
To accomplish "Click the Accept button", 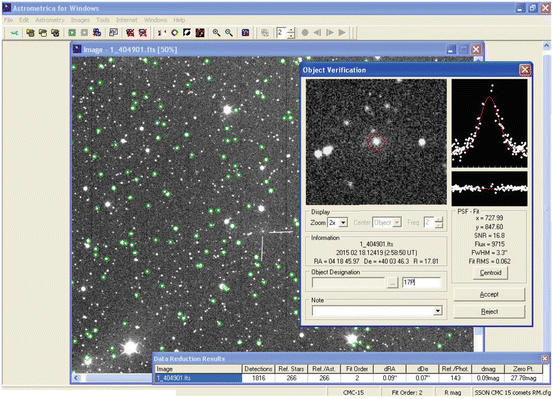I will pos(489,294).
